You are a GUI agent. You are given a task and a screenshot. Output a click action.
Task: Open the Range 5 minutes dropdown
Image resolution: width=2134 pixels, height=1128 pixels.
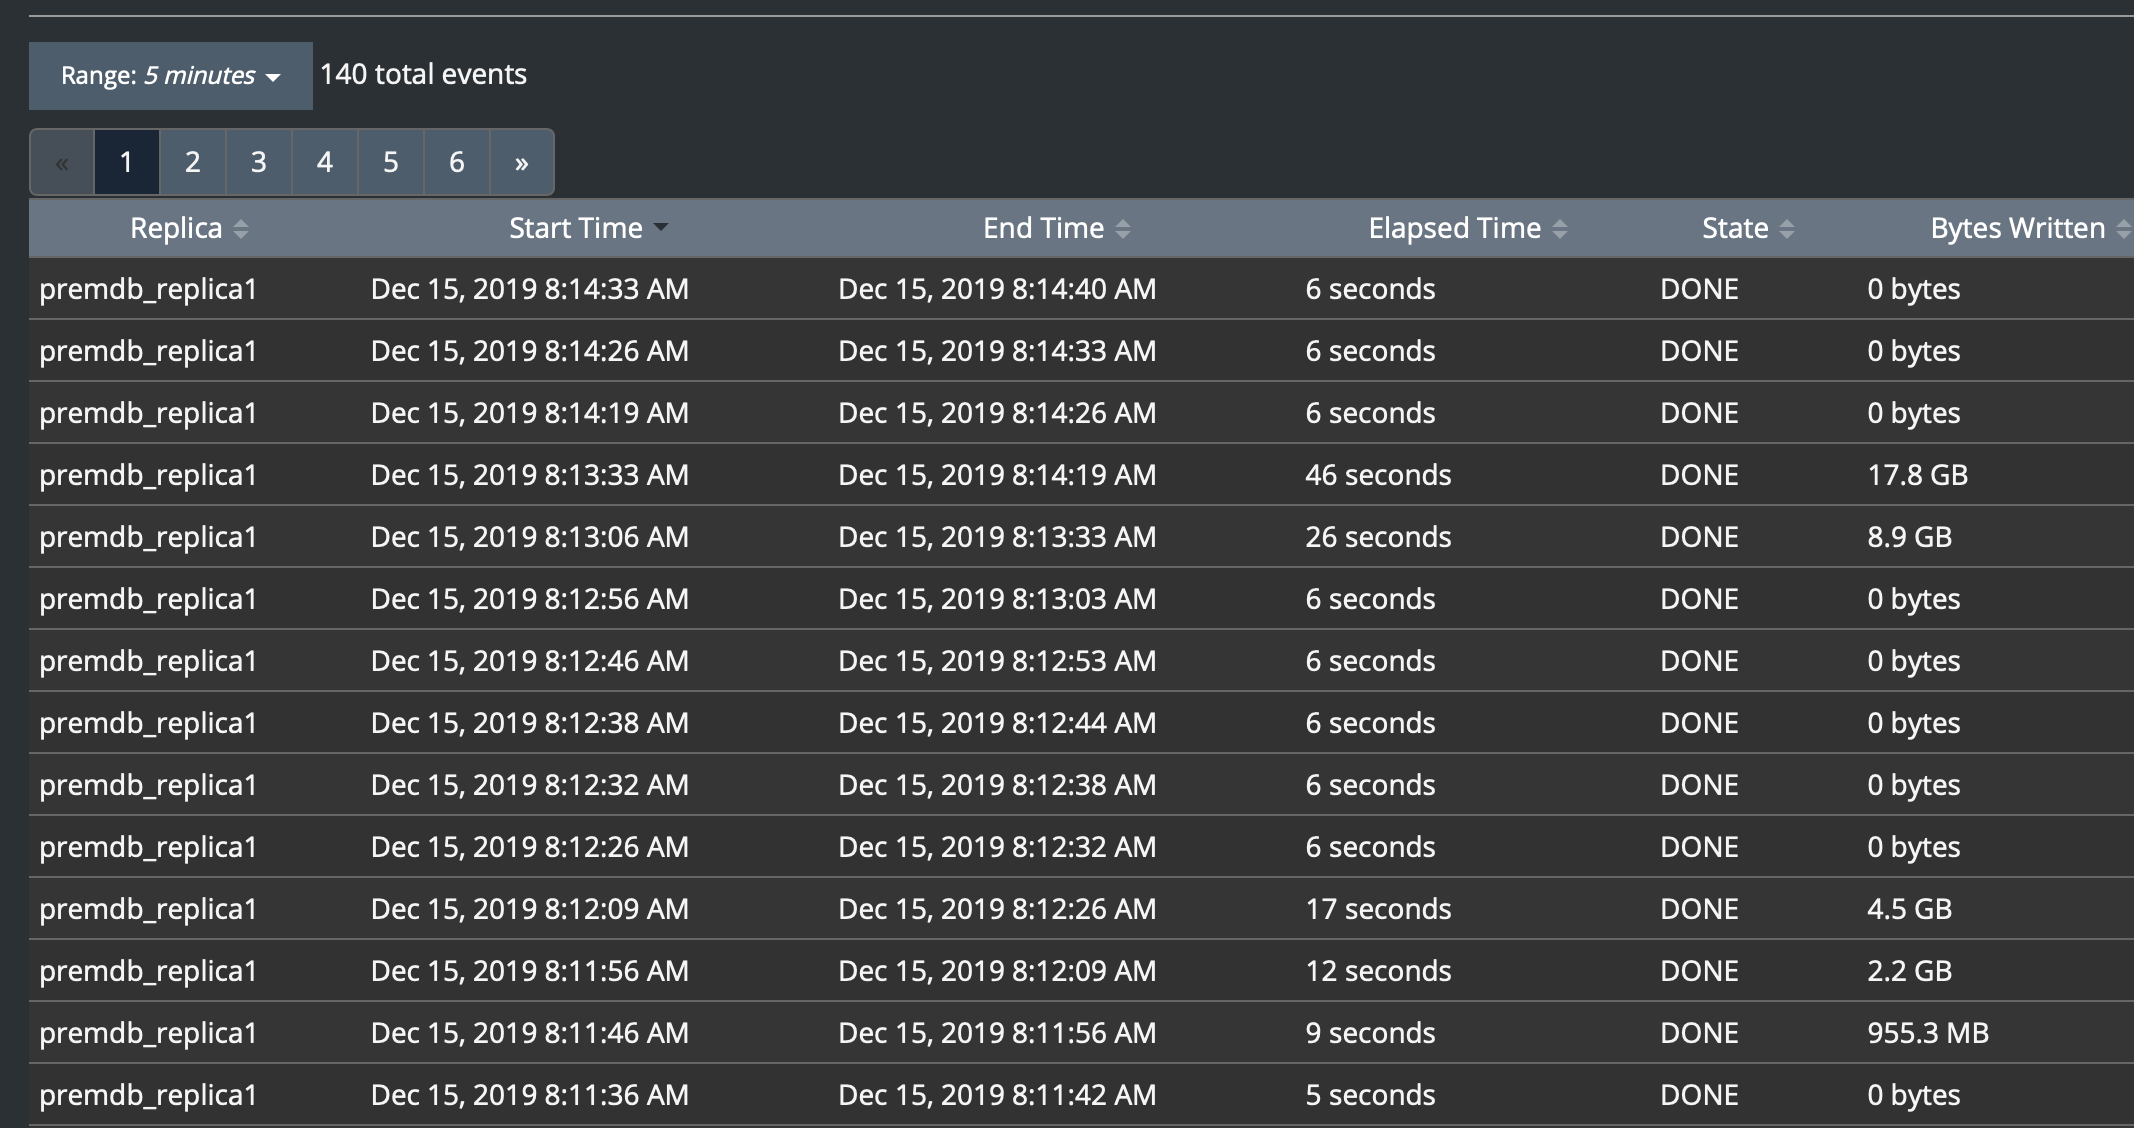(170, 76)
